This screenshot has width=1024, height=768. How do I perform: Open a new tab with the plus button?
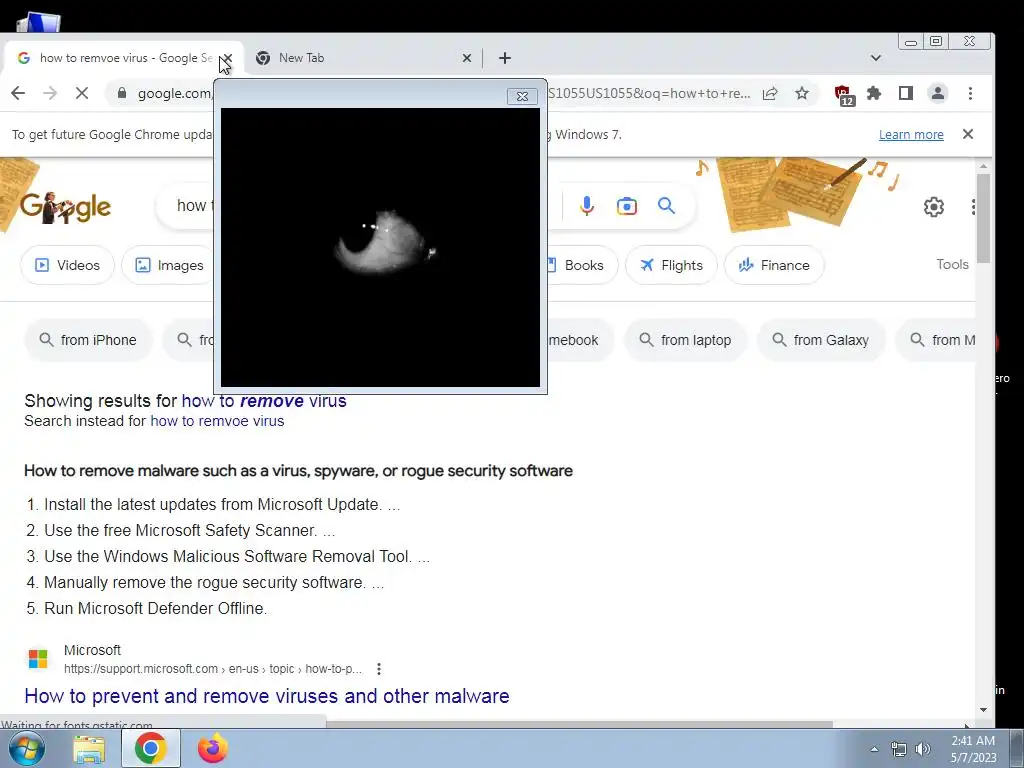point(505,58)
